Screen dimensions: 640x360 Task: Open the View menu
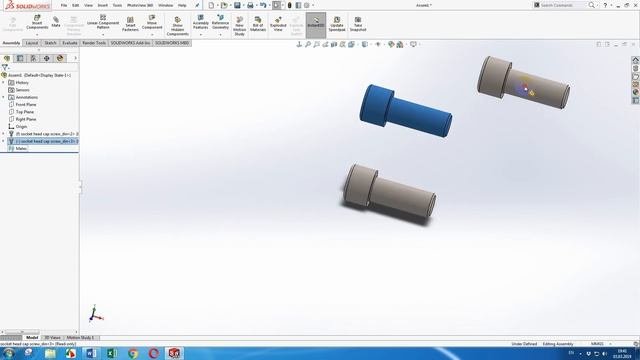(88, 5)
